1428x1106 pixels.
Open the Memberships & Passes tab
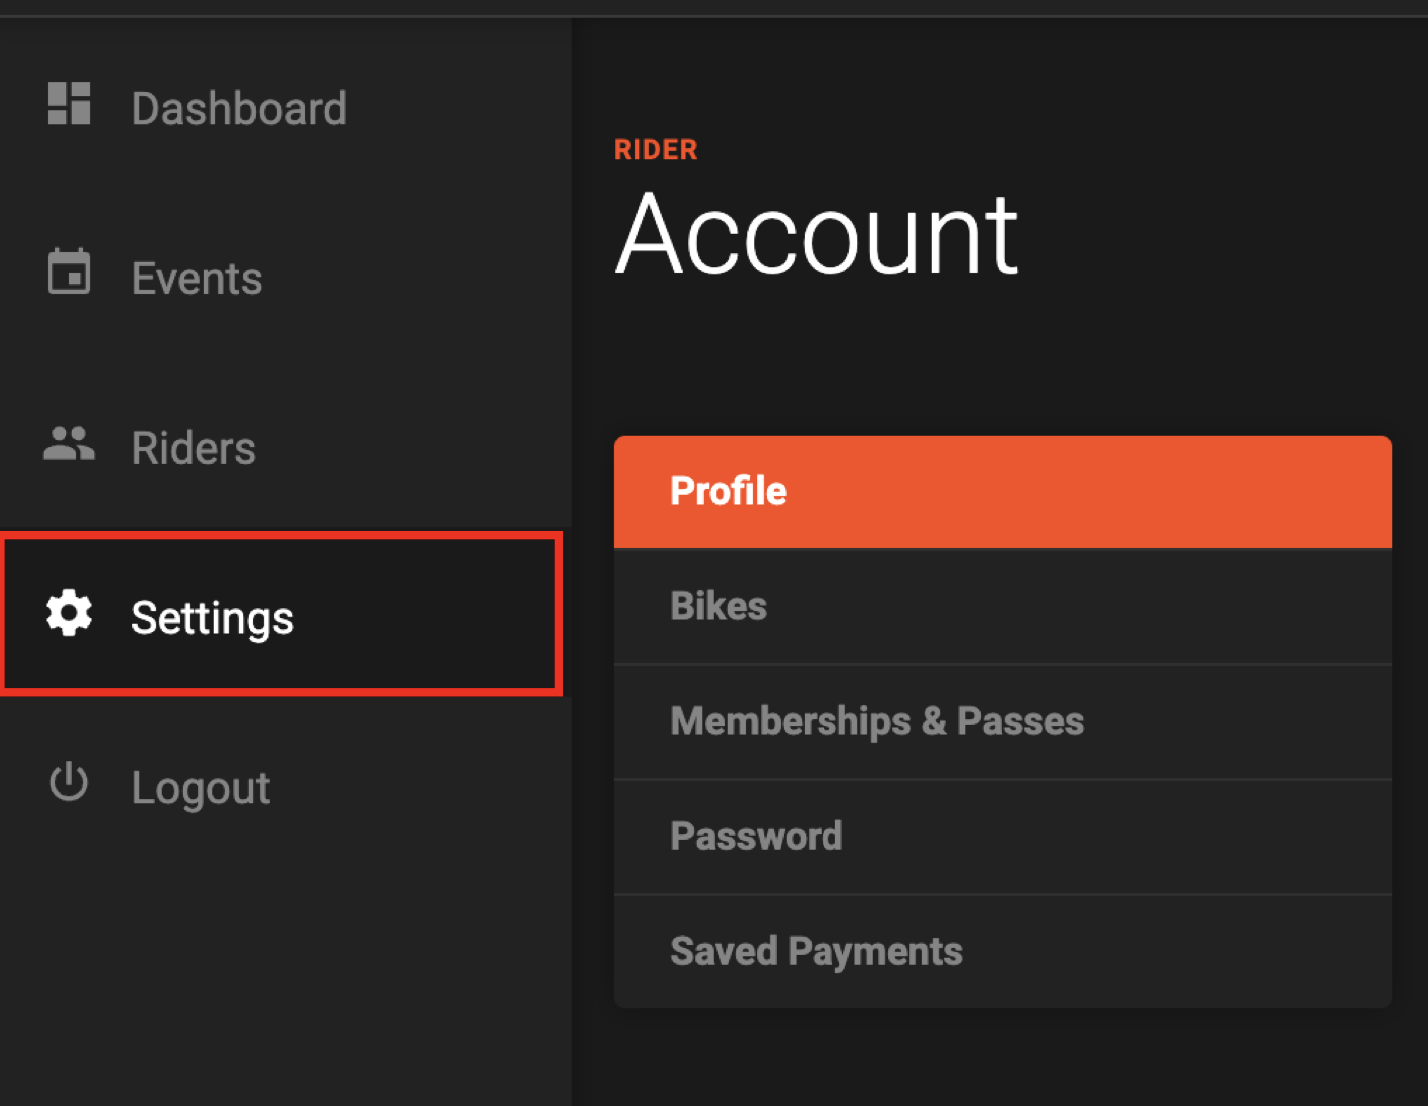(x=1002, y=722)
